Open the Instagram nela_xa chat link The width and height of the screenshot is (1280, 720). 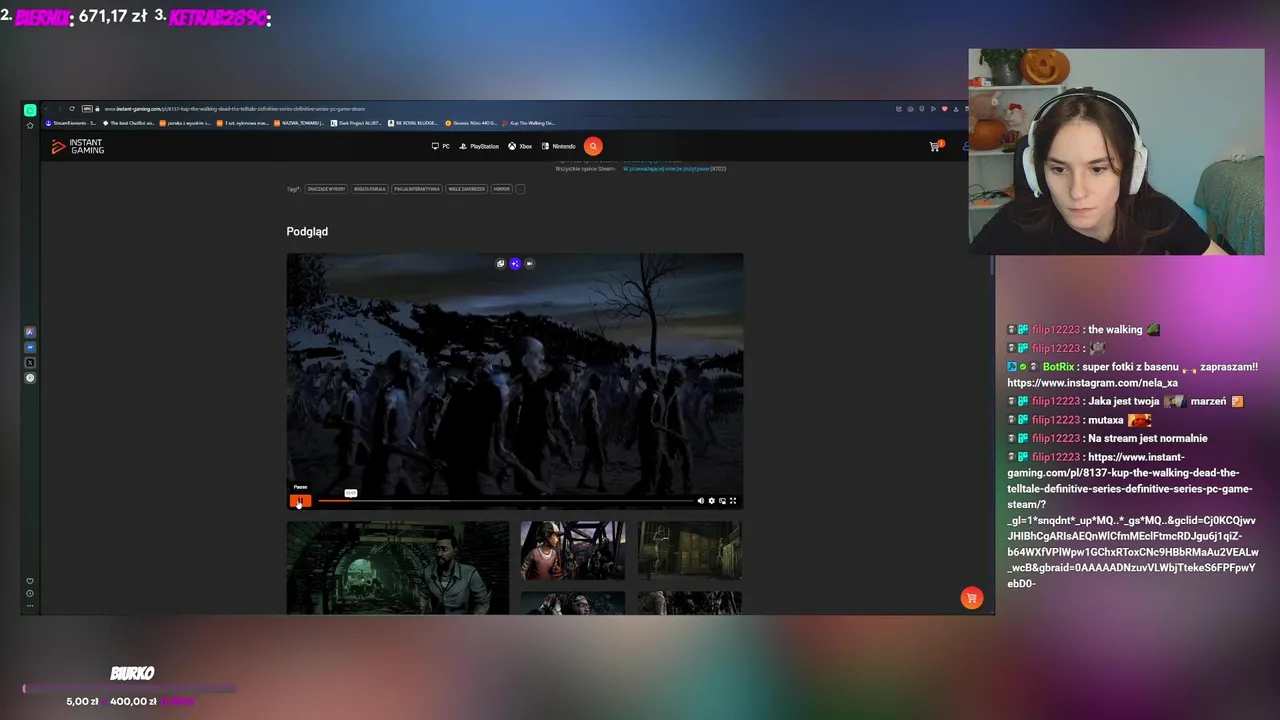tap(1092, 383)
